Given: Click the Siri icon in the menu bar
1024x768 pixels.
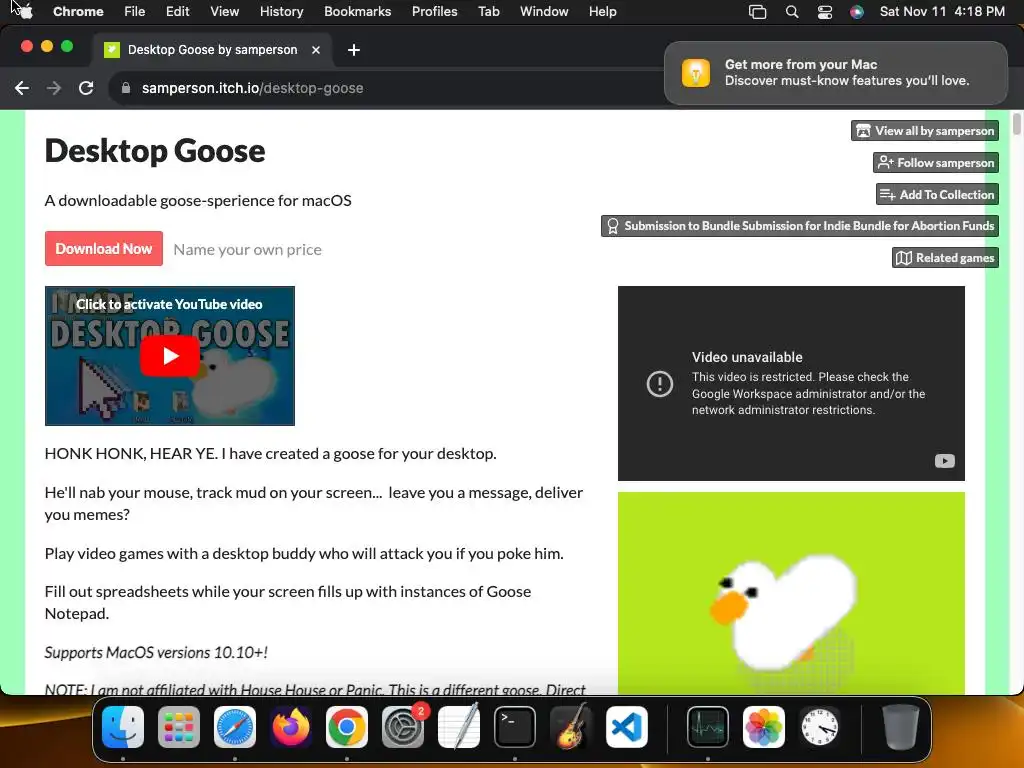Looking at the screenshot, I should 857,12.
